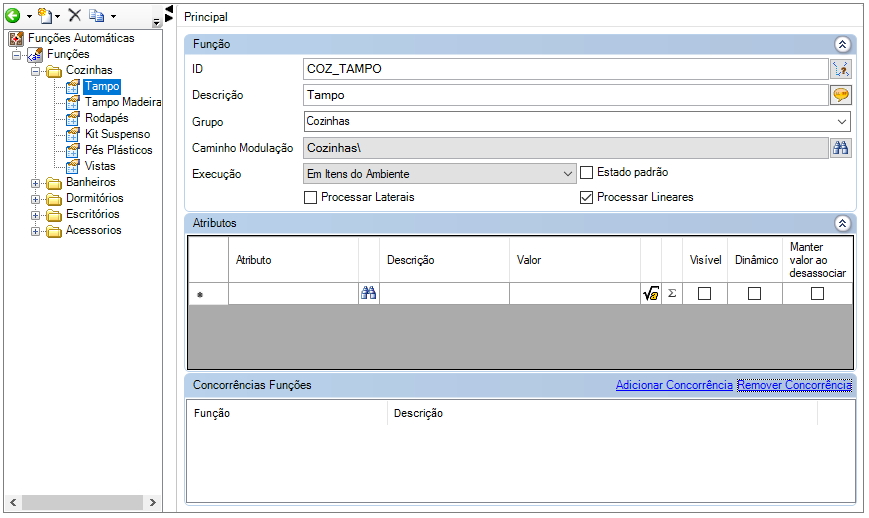Click the Remover Concorrência link
The width and height of the screenshot is (869, 518).
click(794, 385)
